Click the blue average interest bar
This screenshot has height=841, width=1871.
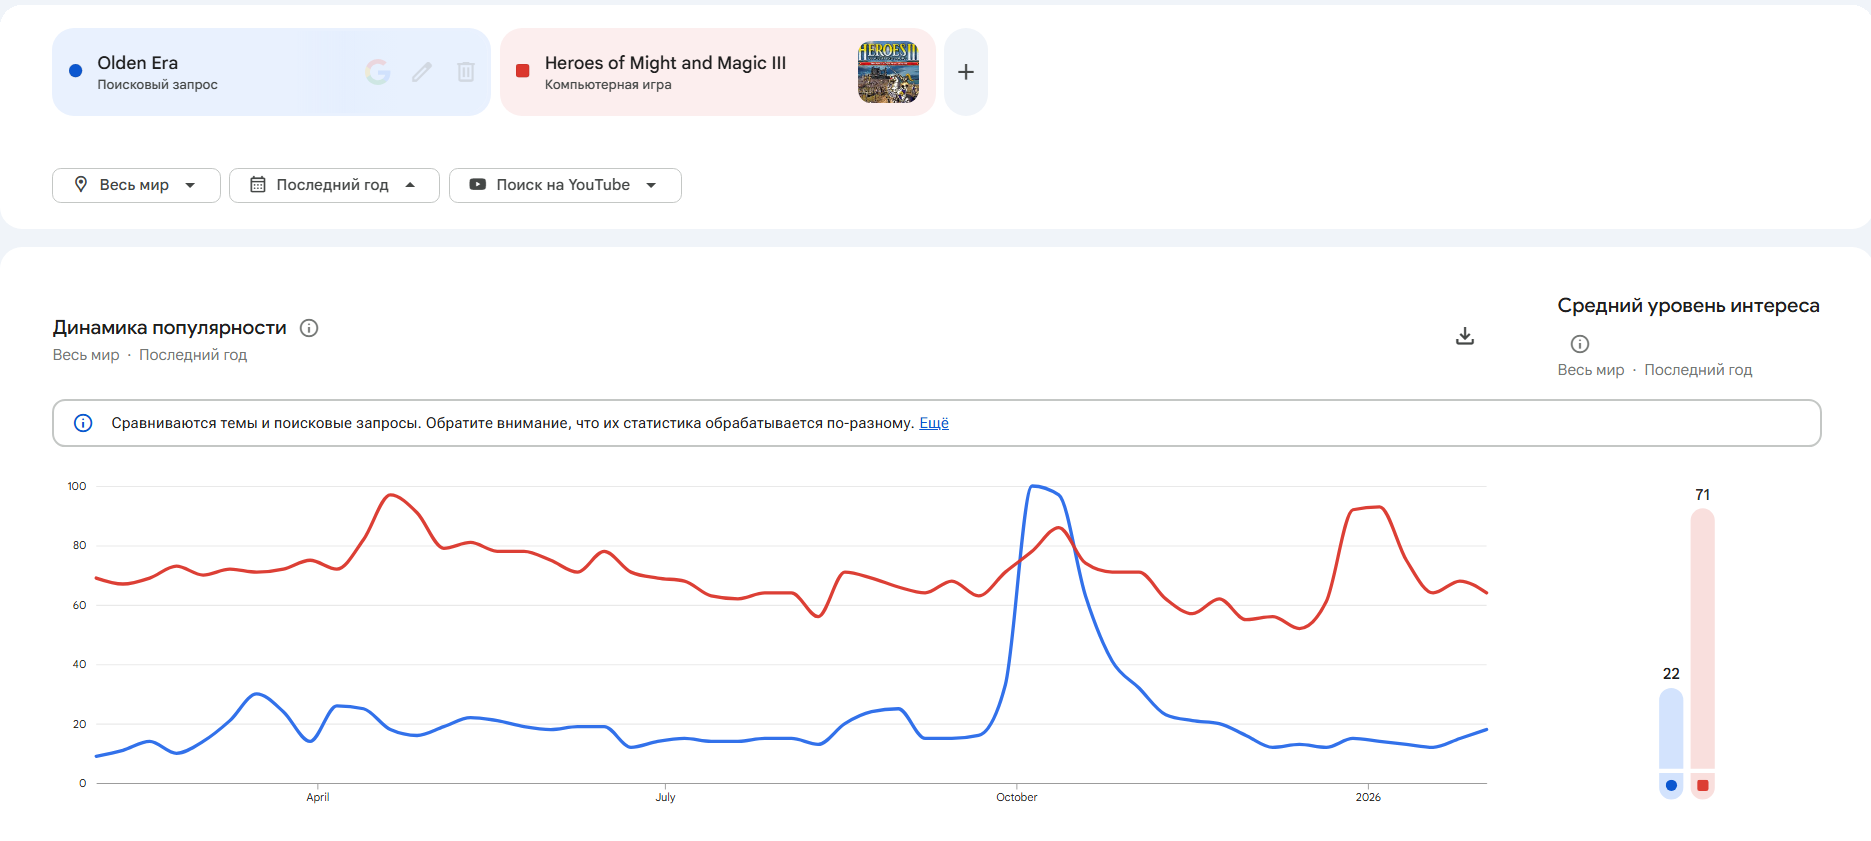(x=1671, y=728)
